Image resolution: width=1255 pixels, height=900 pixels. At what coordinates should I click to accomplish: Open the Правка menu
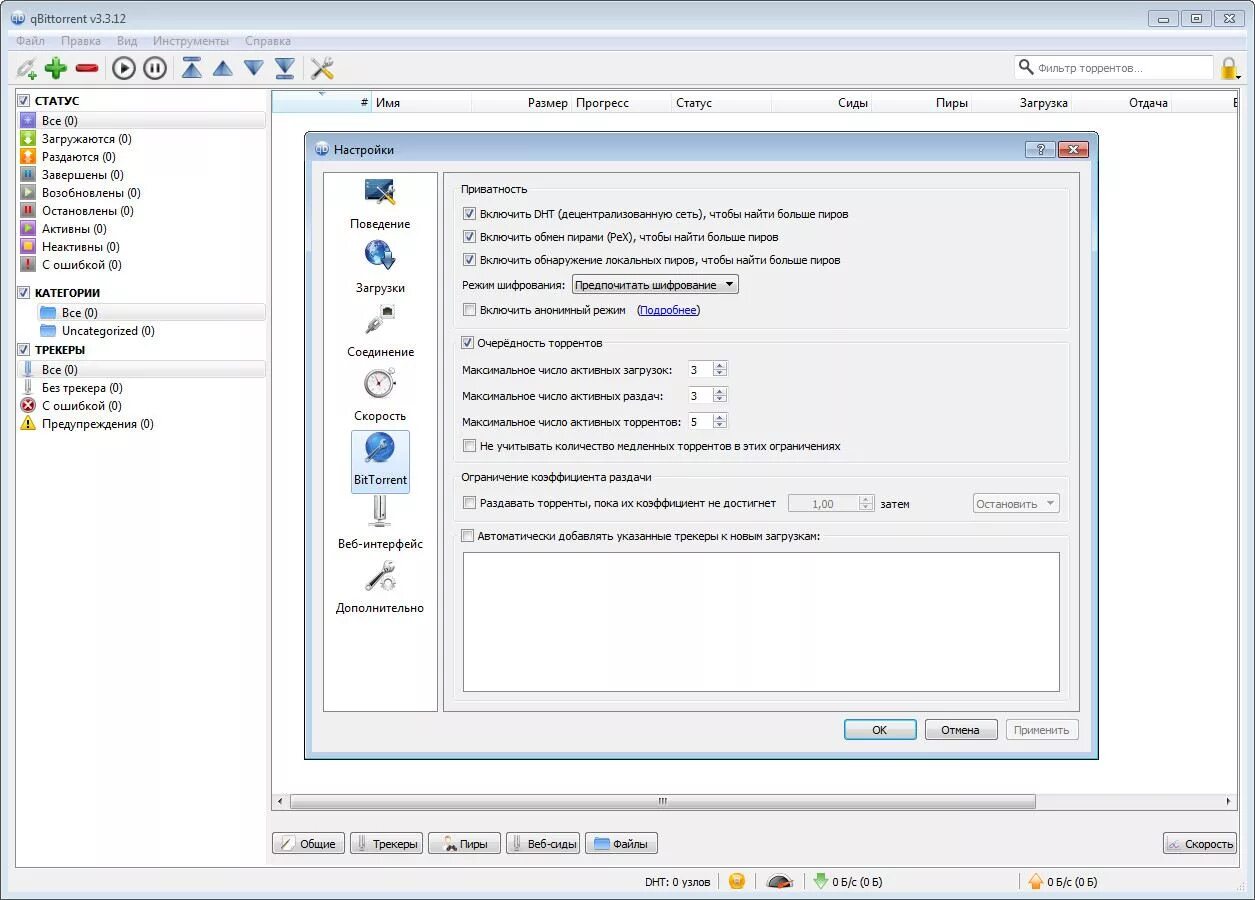[x=81, y=41]
